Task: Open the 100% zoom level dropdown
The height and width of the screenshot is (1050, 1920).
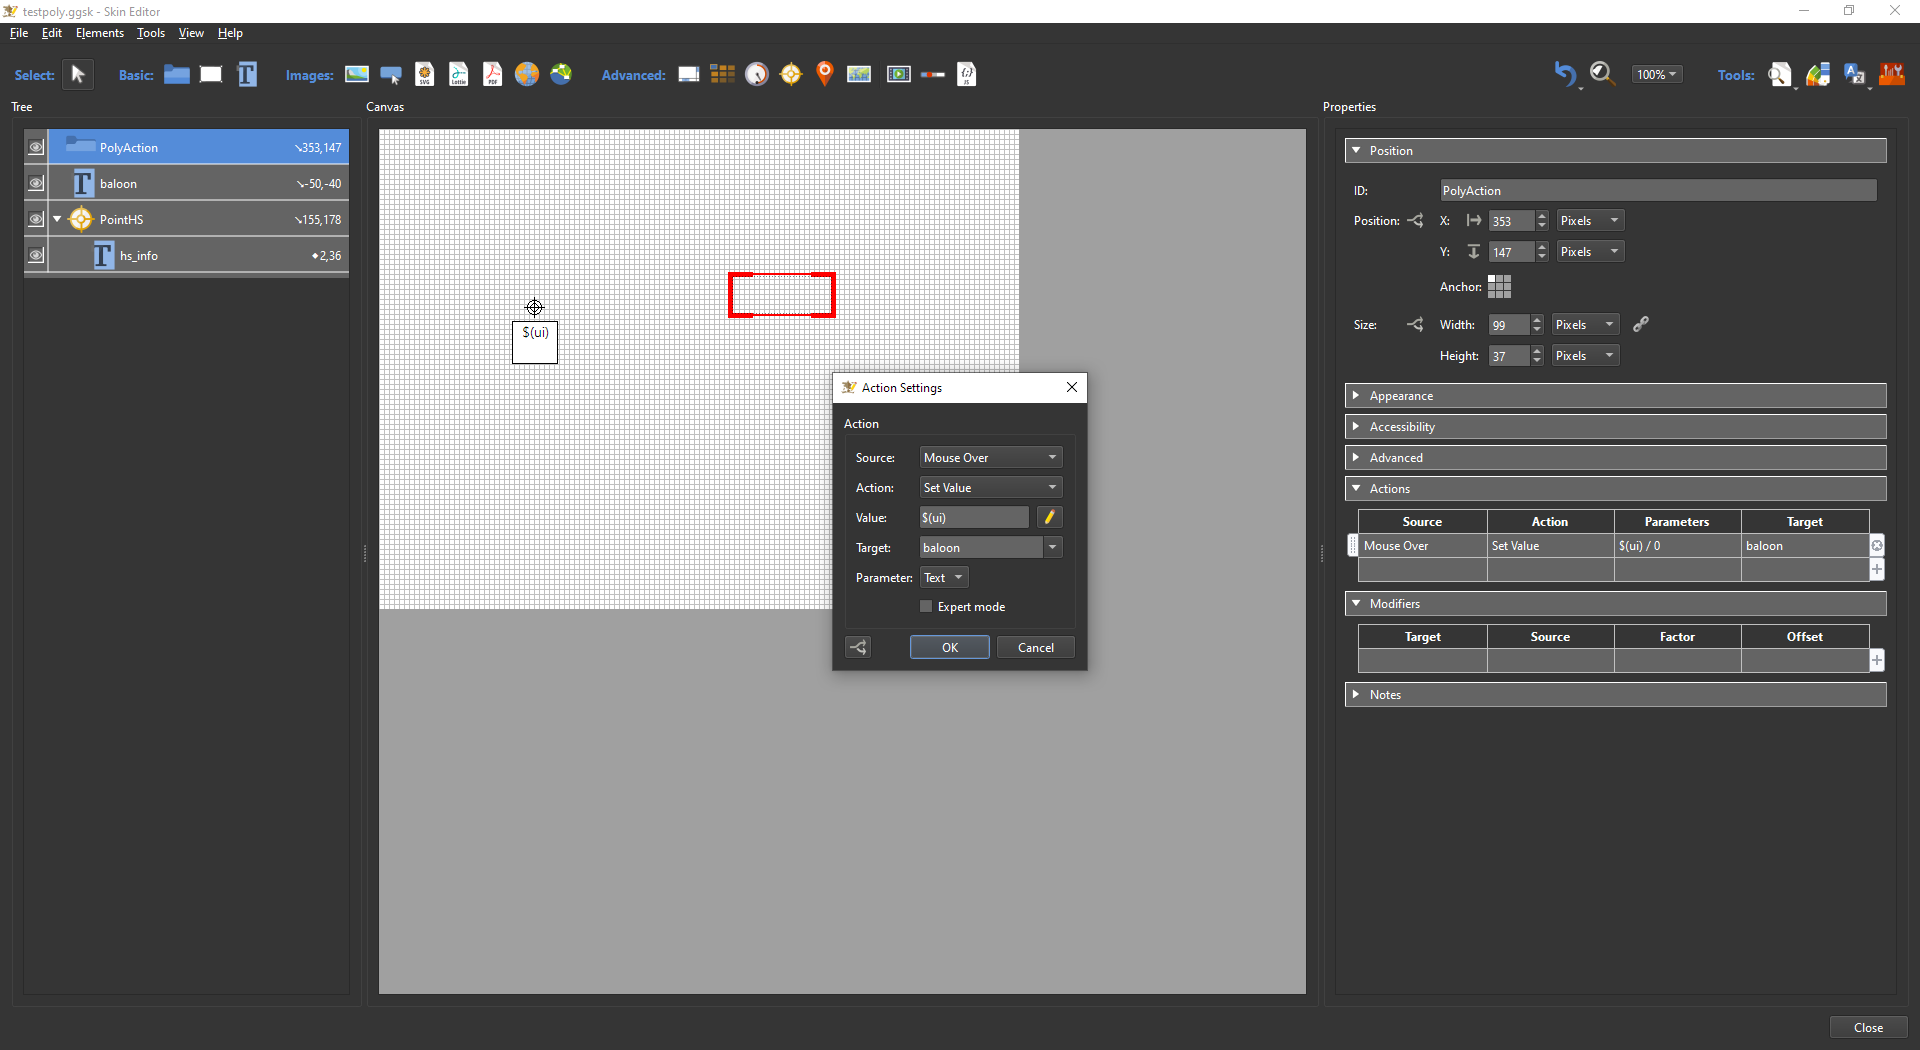Action: pos(1657,74)
